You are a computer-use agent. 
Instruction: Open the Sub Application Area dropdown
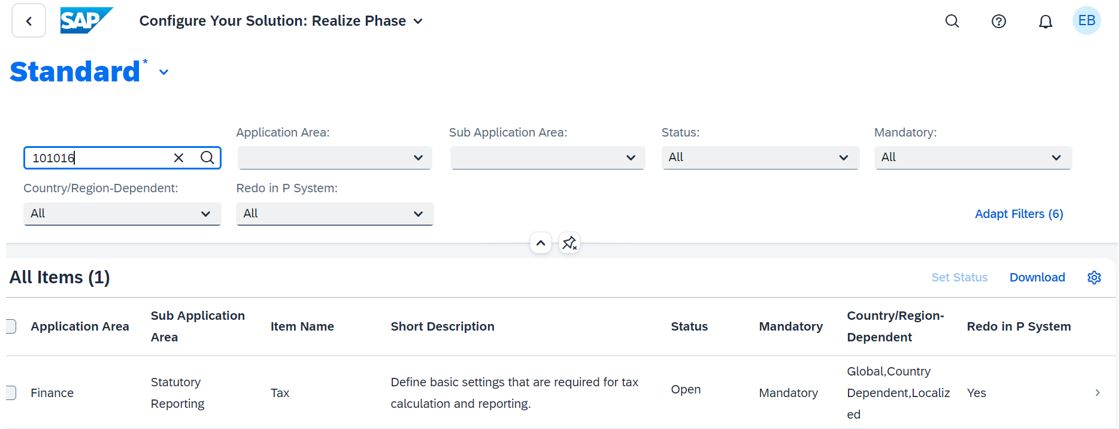(547, 158)
